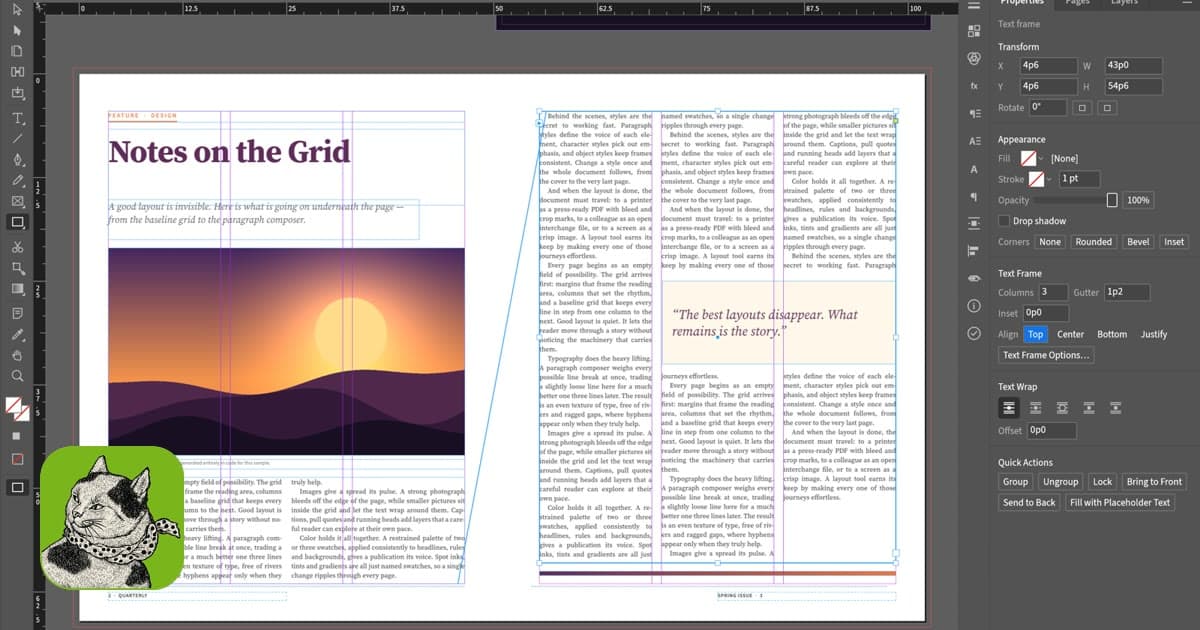1200x630 pixels.
Task: Activate the Zoom magnifier tool
Action: point(18,376)
